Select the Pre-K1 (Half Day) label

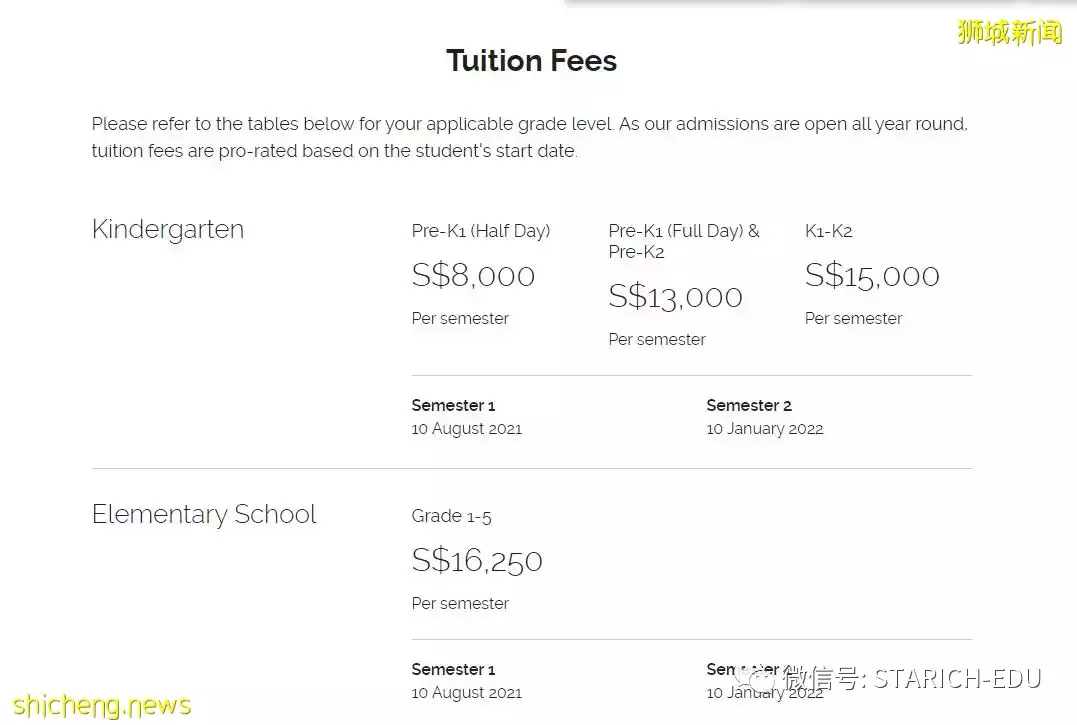481,231
